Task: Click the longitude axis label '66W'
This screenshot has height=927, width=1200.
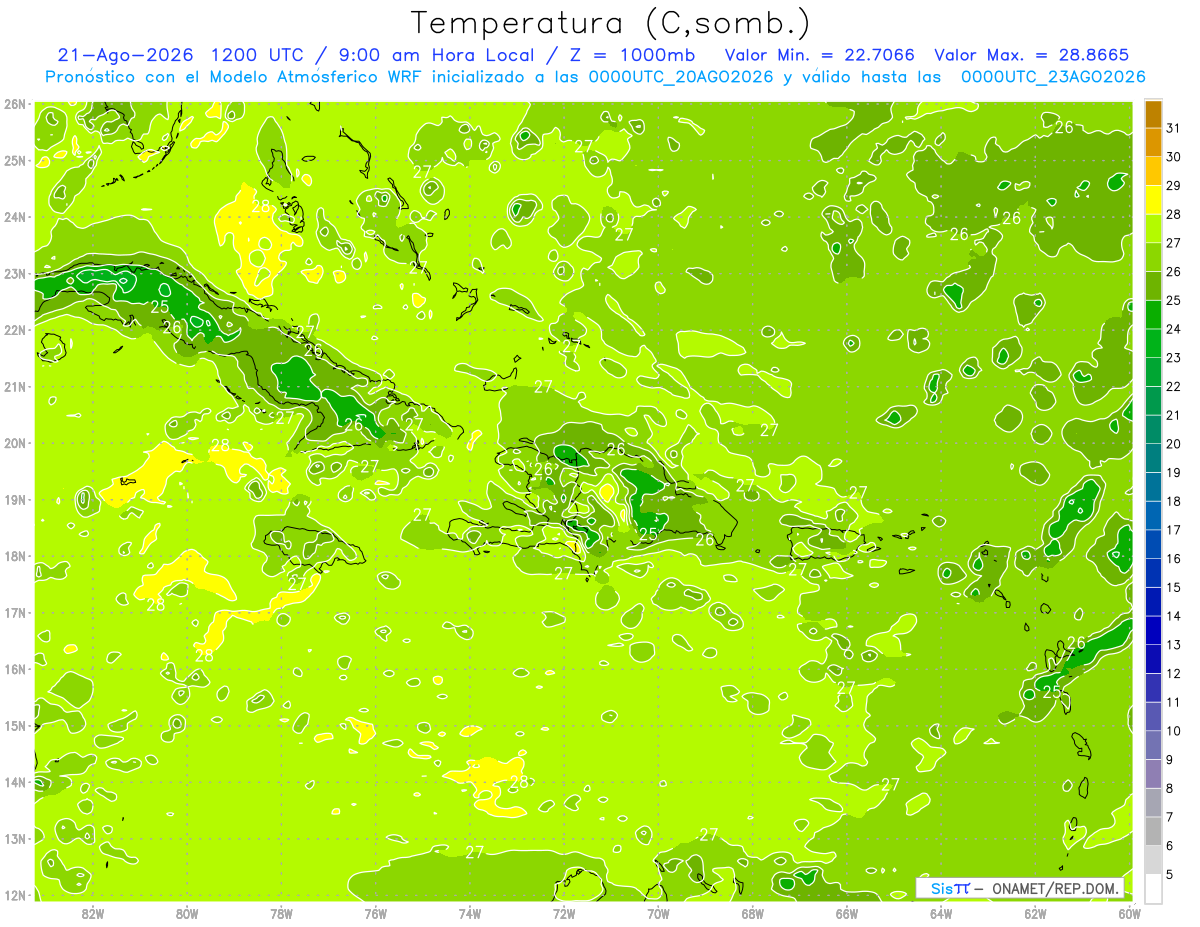Action: [847, 913]
